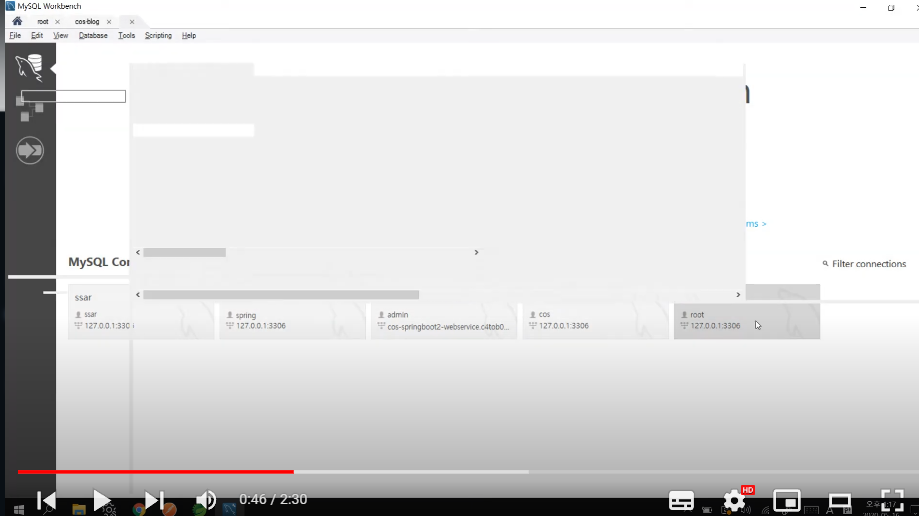The width and height of the screenshot is (919, 516).
Task: Open video settings gear
Action: click(x=734, y=501)
